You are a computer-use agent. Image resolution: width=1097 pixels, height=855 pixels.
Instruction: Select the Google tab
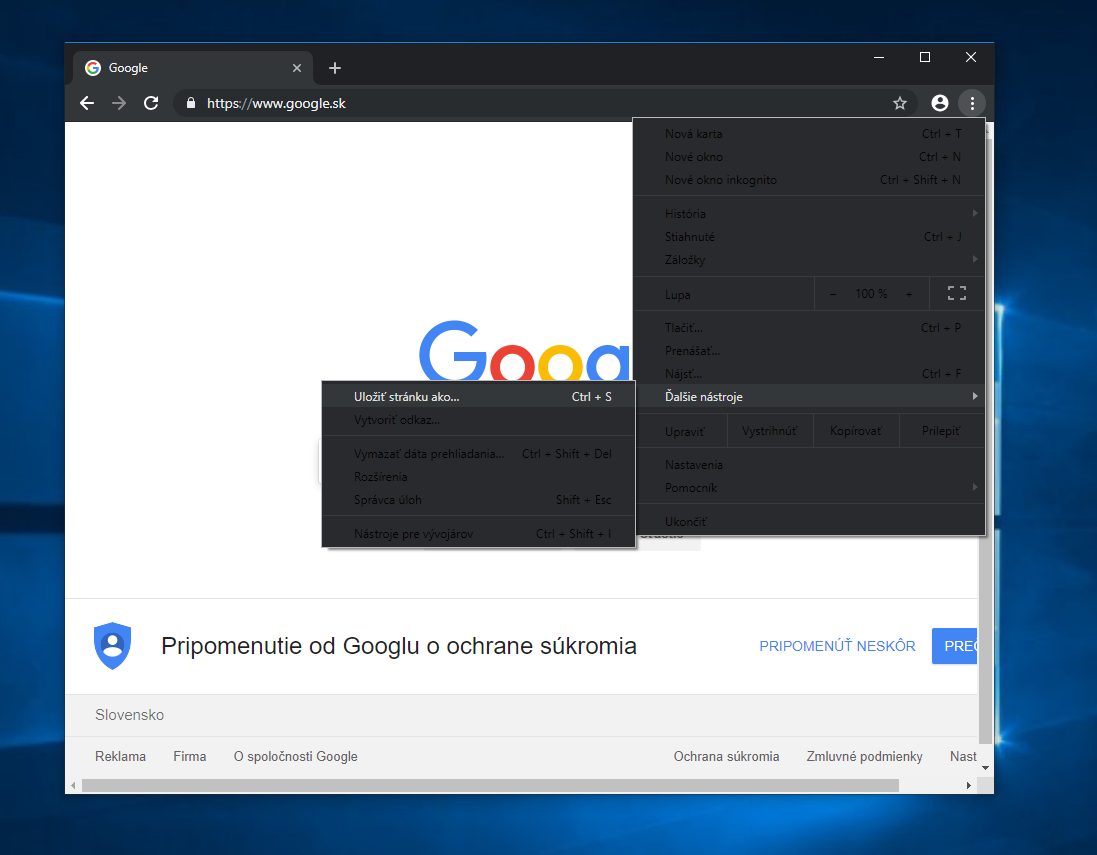(193, 68)
